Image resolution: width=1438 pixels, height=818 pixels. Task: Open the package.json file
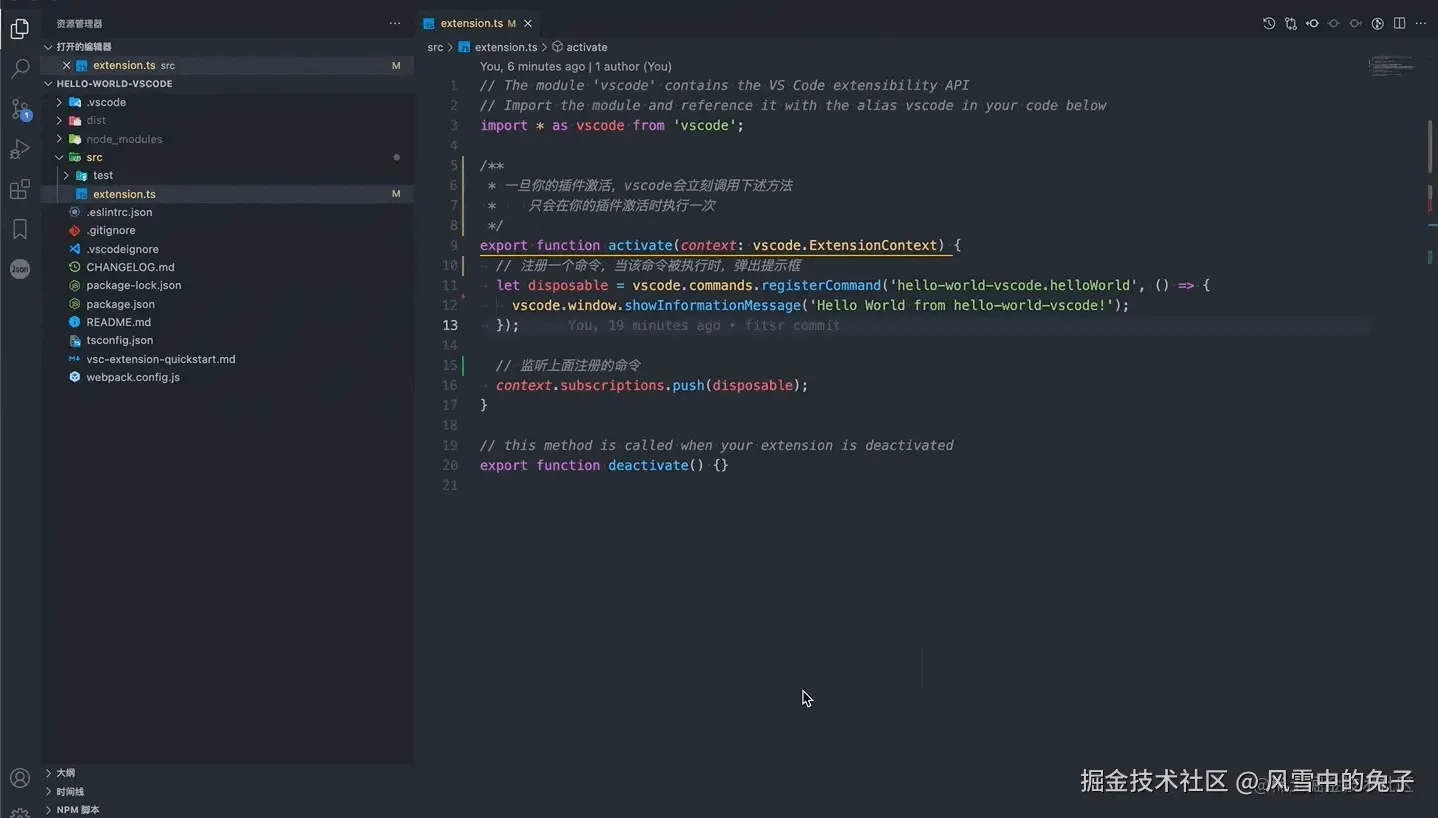226,304
